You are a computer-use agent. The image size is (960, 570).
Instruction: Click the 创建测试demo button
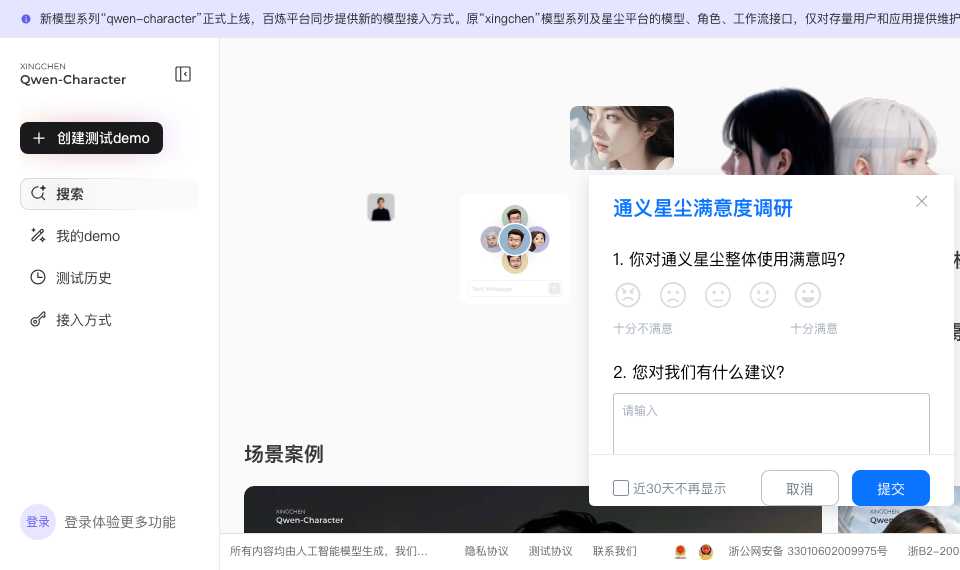click(91, 138)
